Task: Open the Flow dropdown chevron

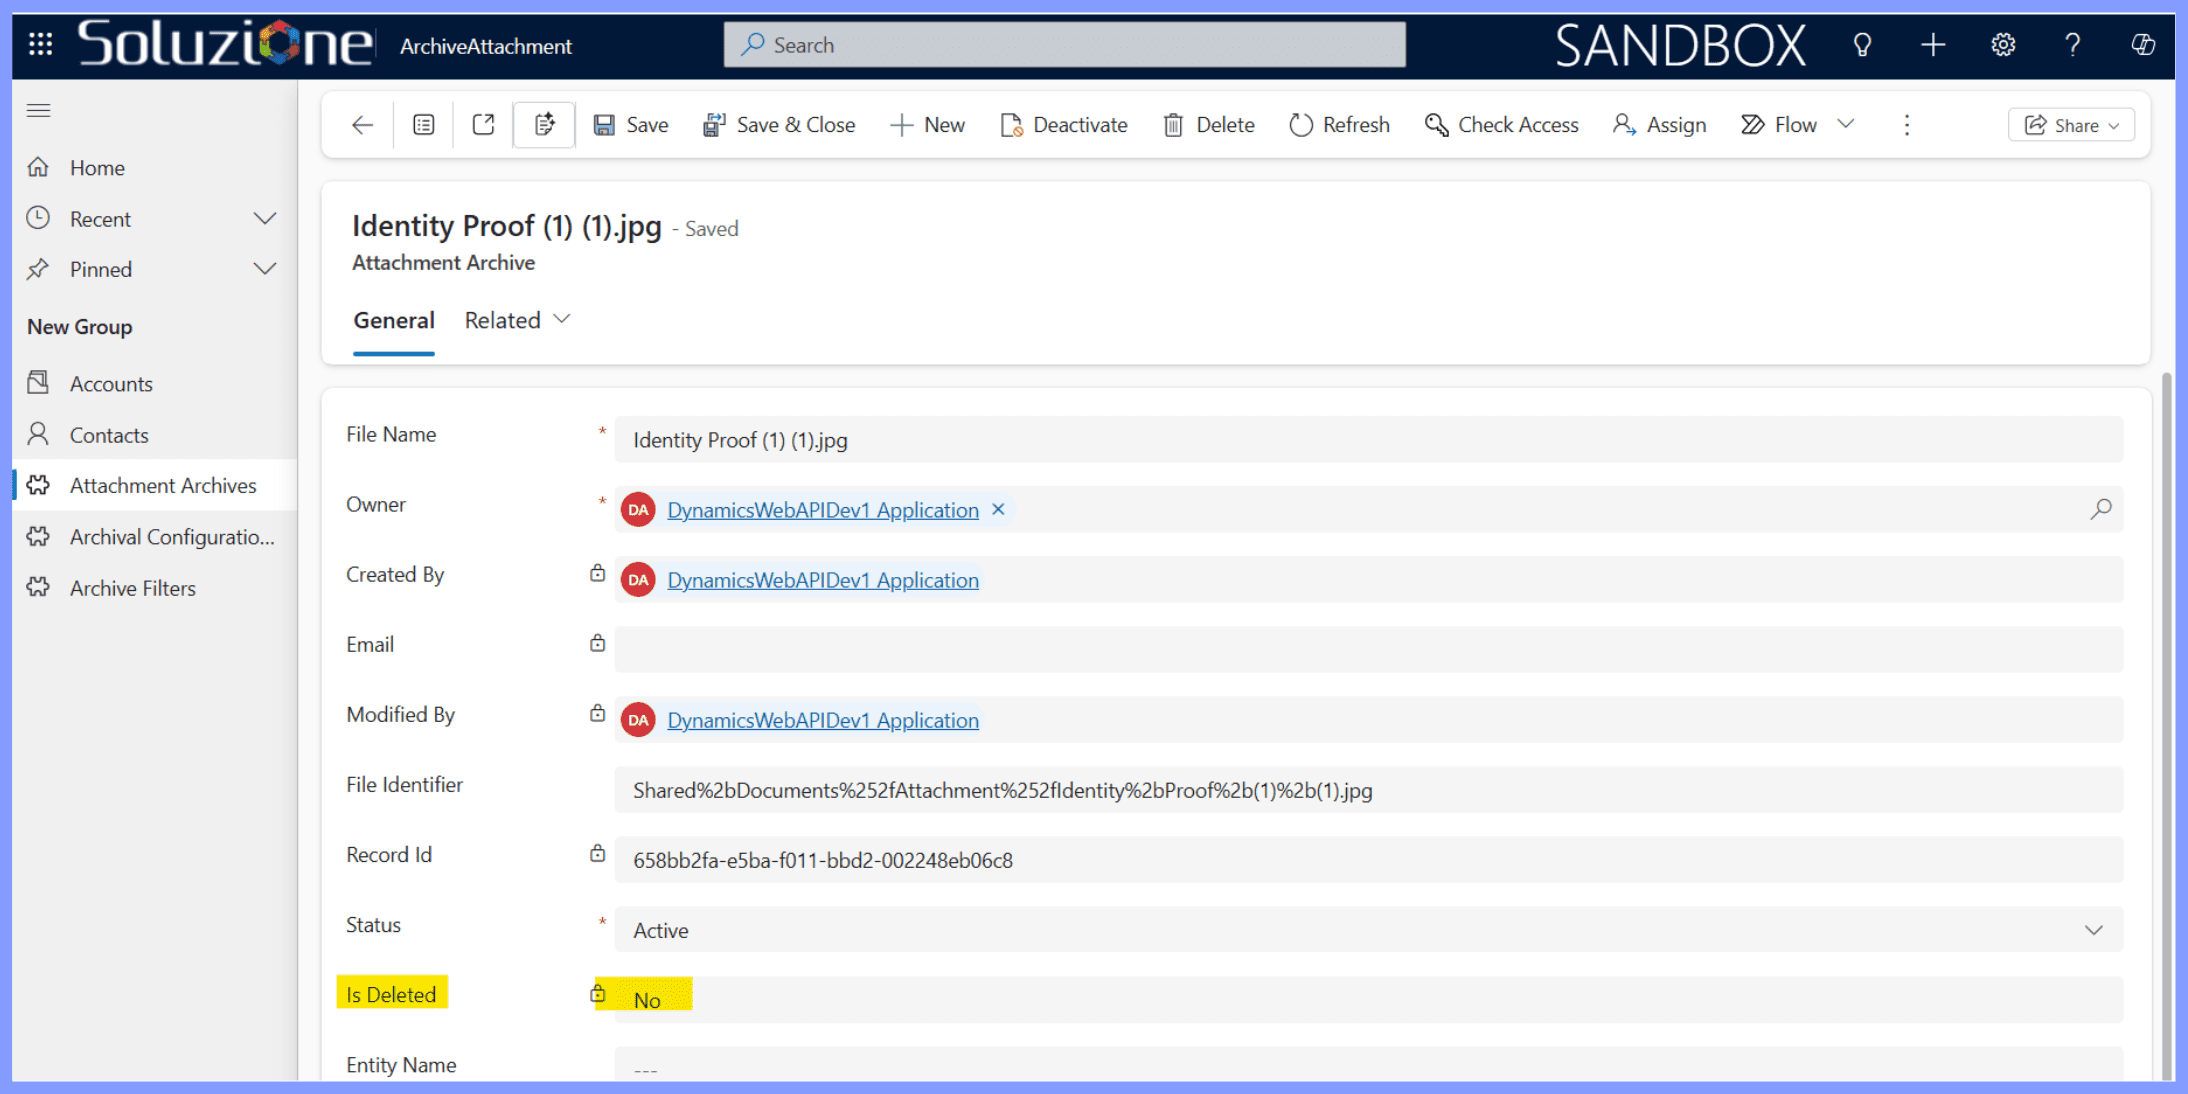Action: point(1846,124)
